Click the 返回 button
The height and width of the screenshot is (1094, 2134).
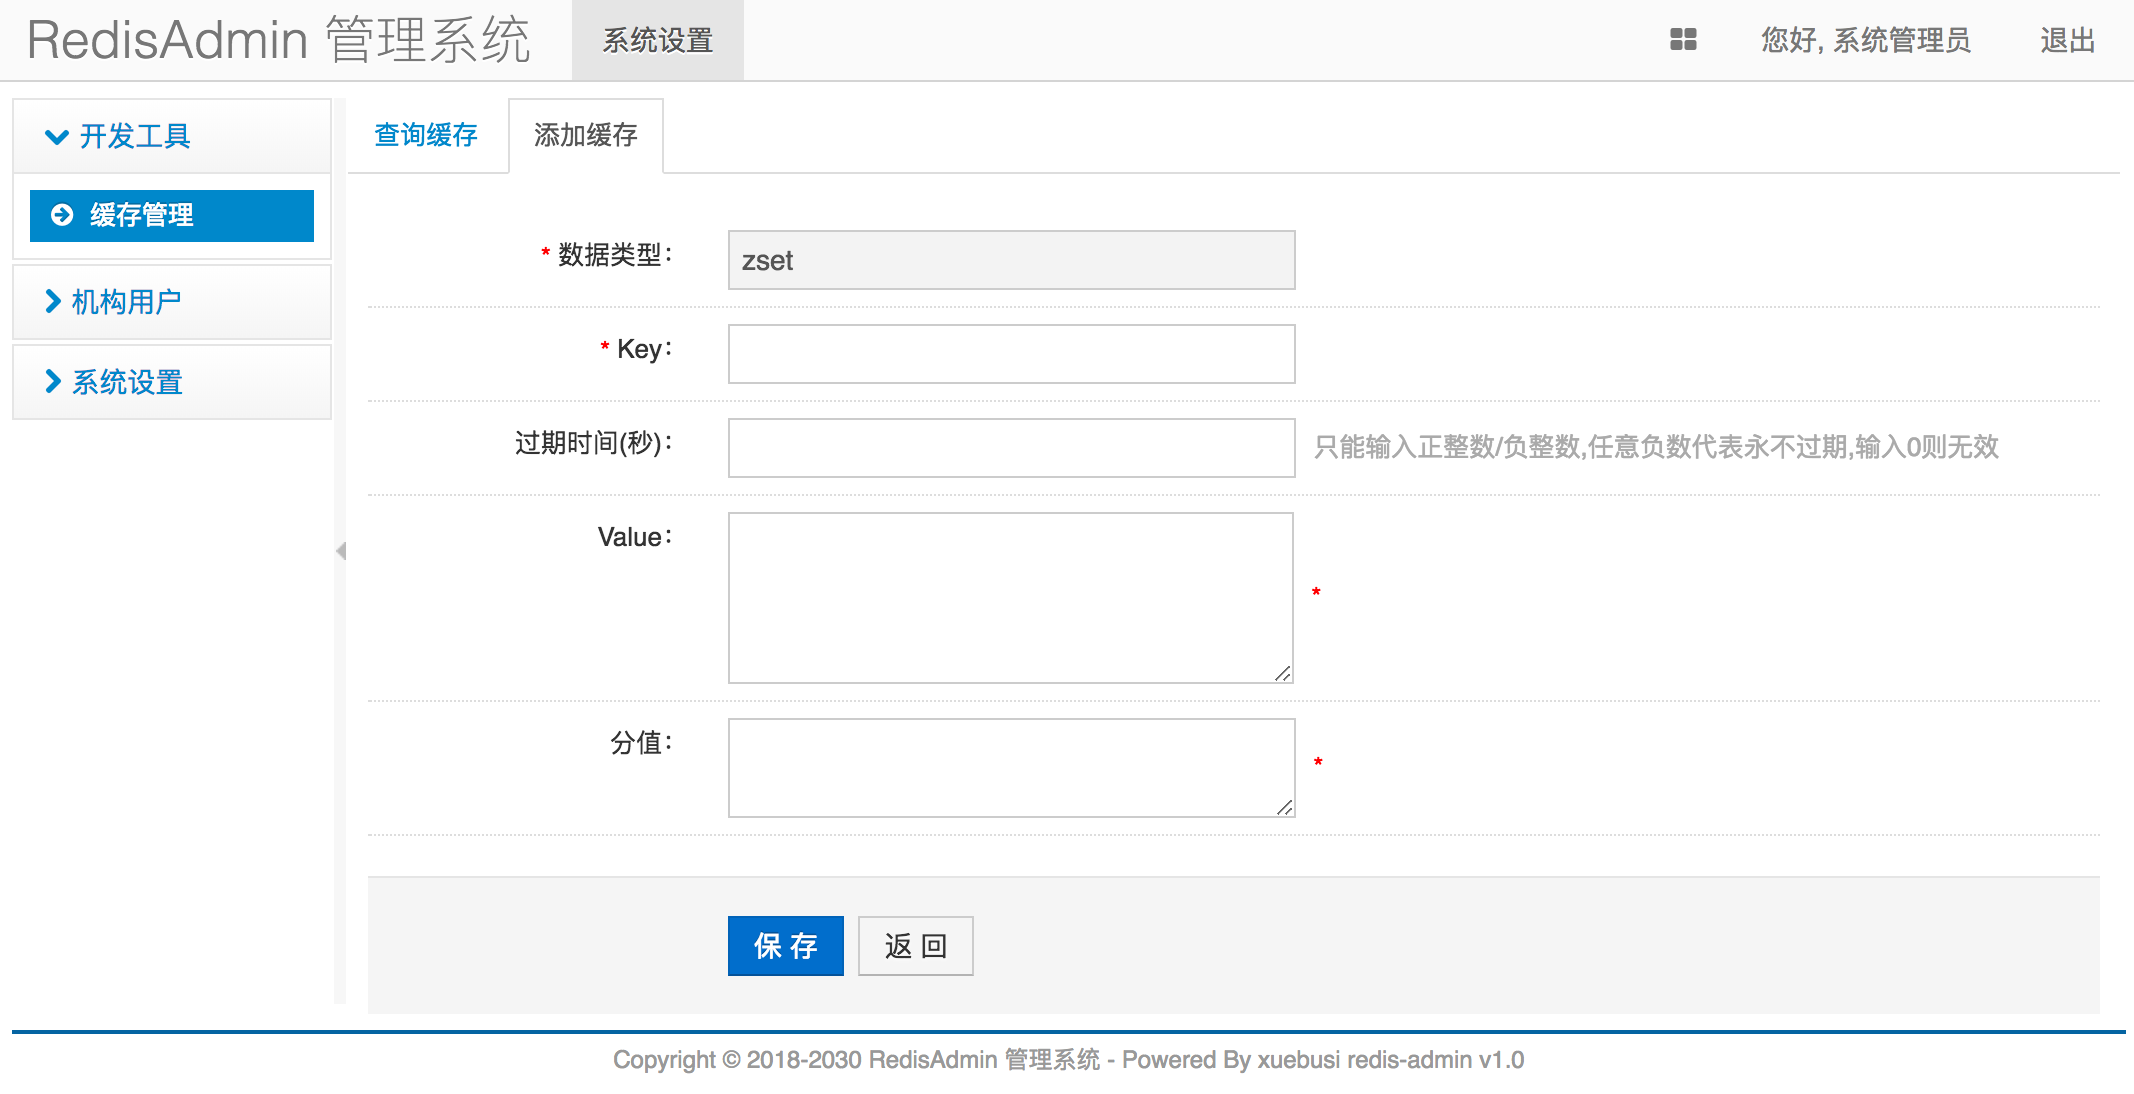[915, 946]
